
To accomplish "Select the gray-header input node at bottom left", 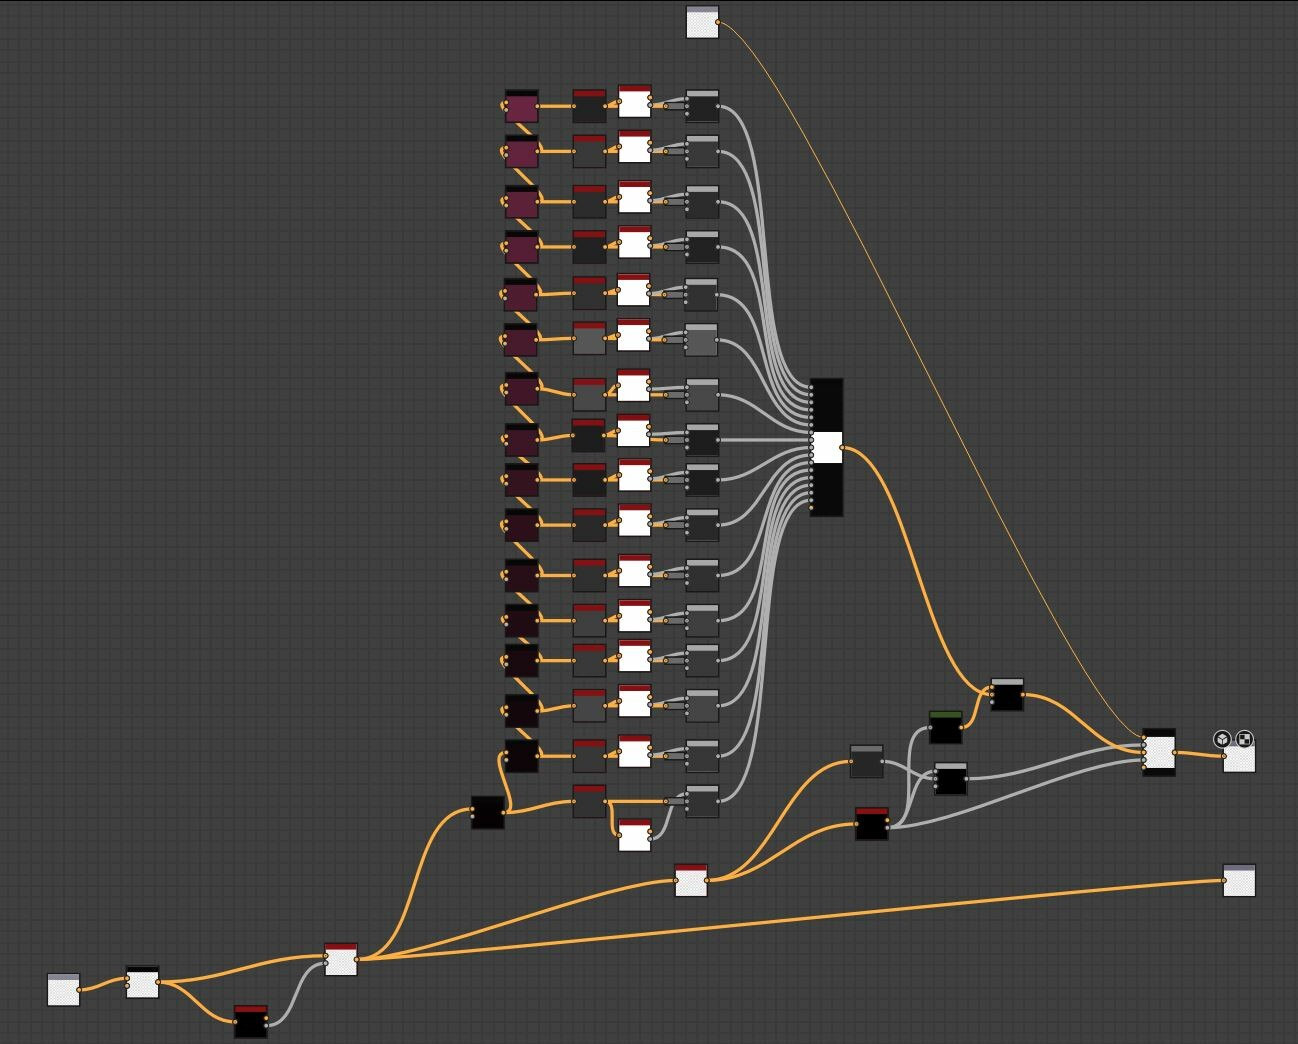I will [64, 989].
